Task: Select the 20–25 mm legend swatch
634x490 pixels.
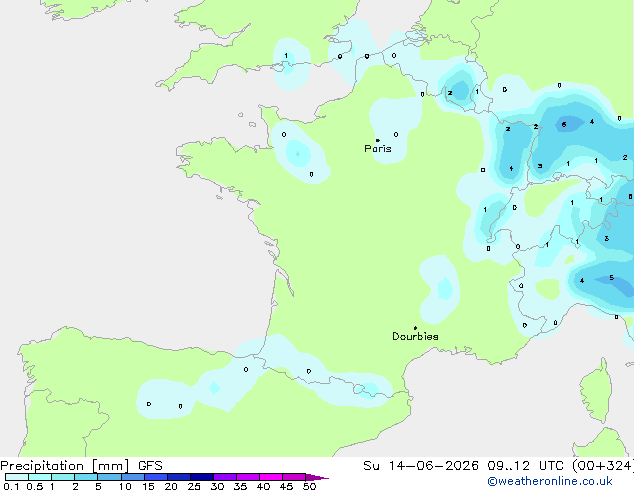Action: pos(179,477)
